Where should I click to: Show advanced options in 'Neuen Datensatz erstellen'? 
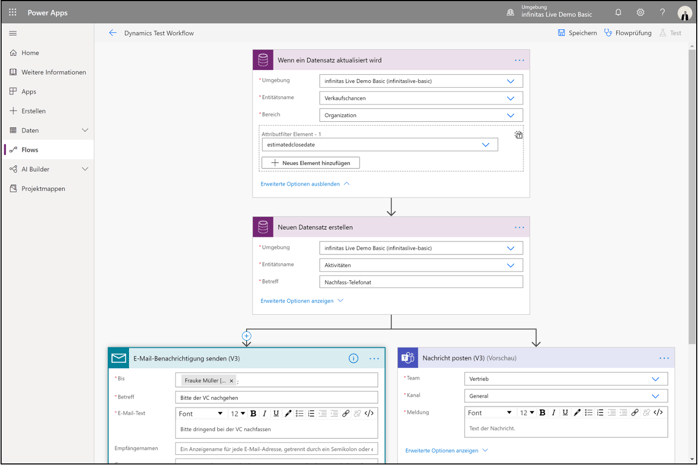pyautogui.click(x=302, y=301)
